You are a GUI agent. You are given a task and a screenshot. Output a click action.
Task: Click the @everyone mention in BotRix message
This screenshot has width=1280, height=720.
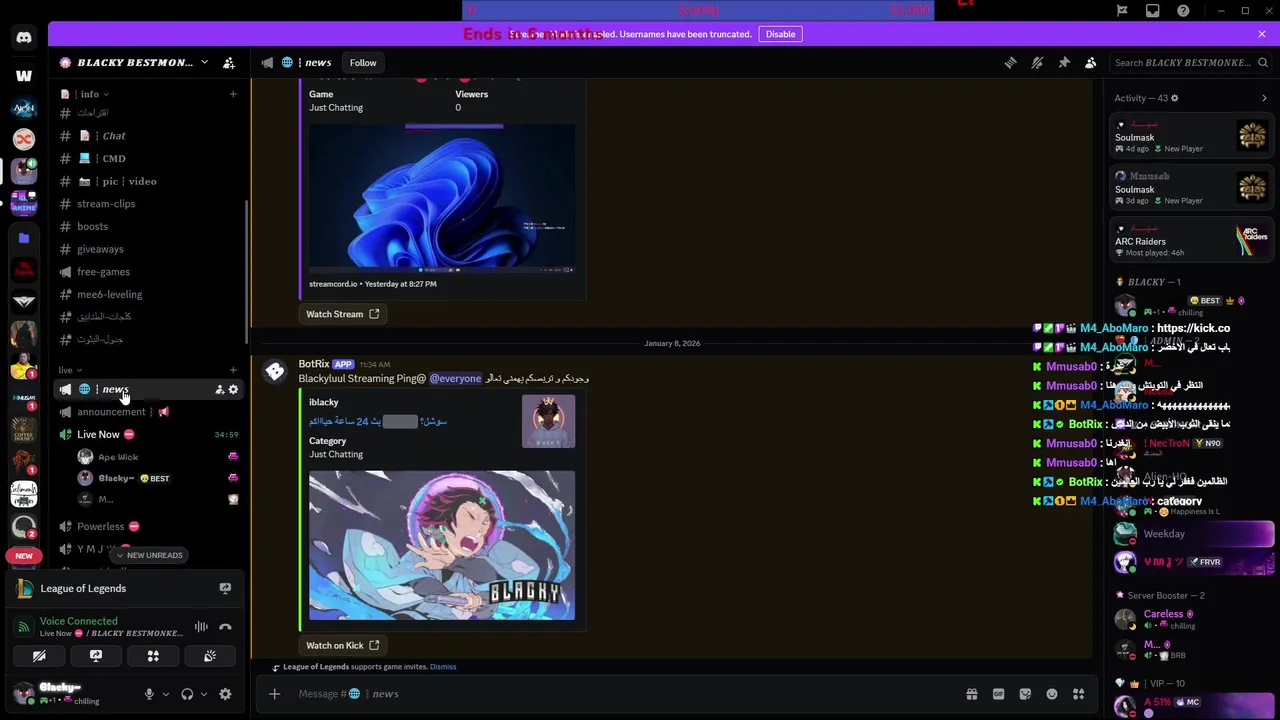[455, 379]
